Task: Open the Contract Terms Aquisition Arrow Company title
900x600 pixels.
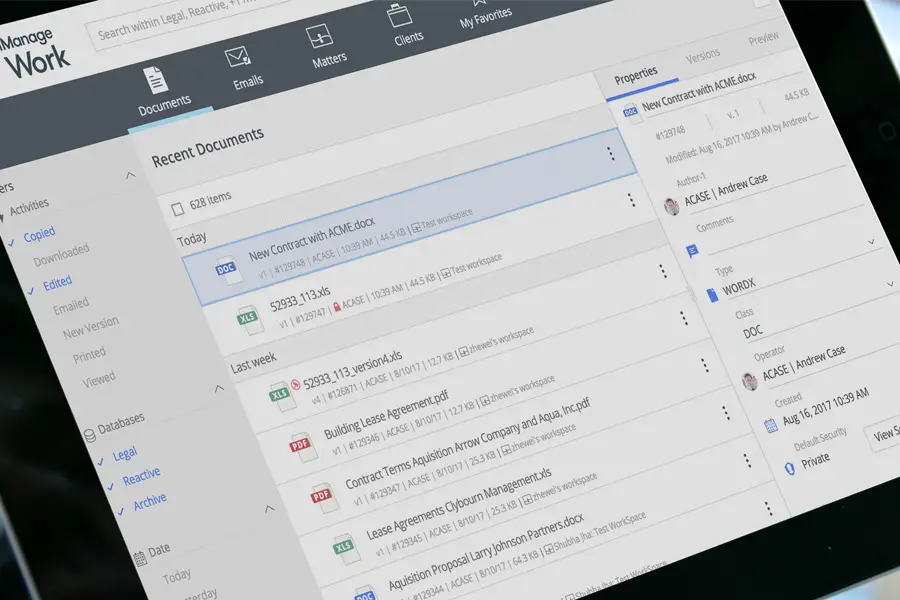Action: (x=468, y=443)
